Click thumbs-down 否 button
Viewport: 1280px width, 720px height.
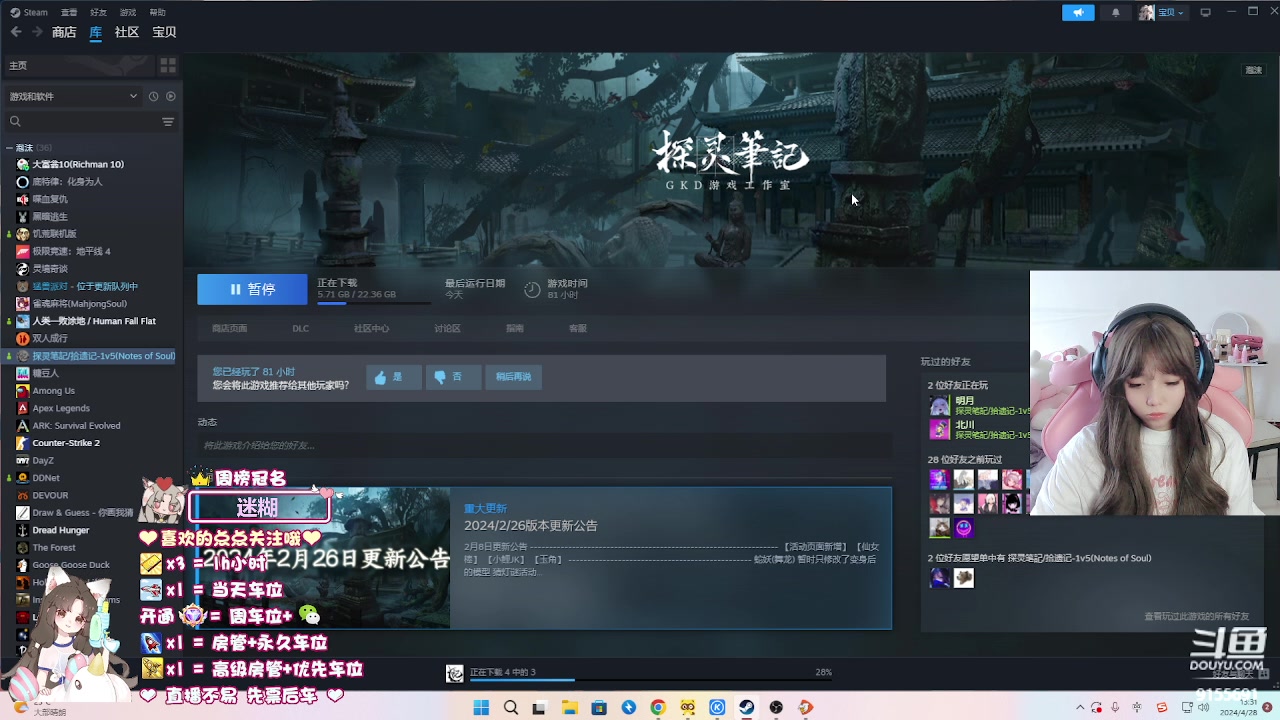tap(453, 377)
